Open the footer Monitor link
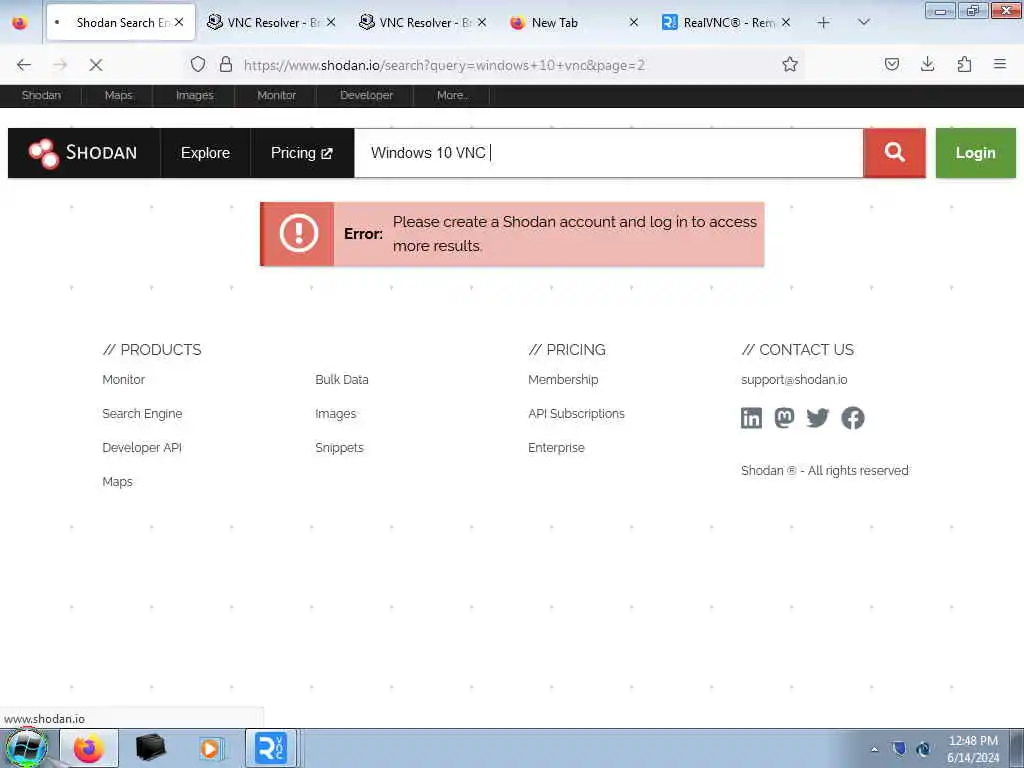Image resolution: width=1024 pixels, height=768 pixels. [x=123, y=379]
